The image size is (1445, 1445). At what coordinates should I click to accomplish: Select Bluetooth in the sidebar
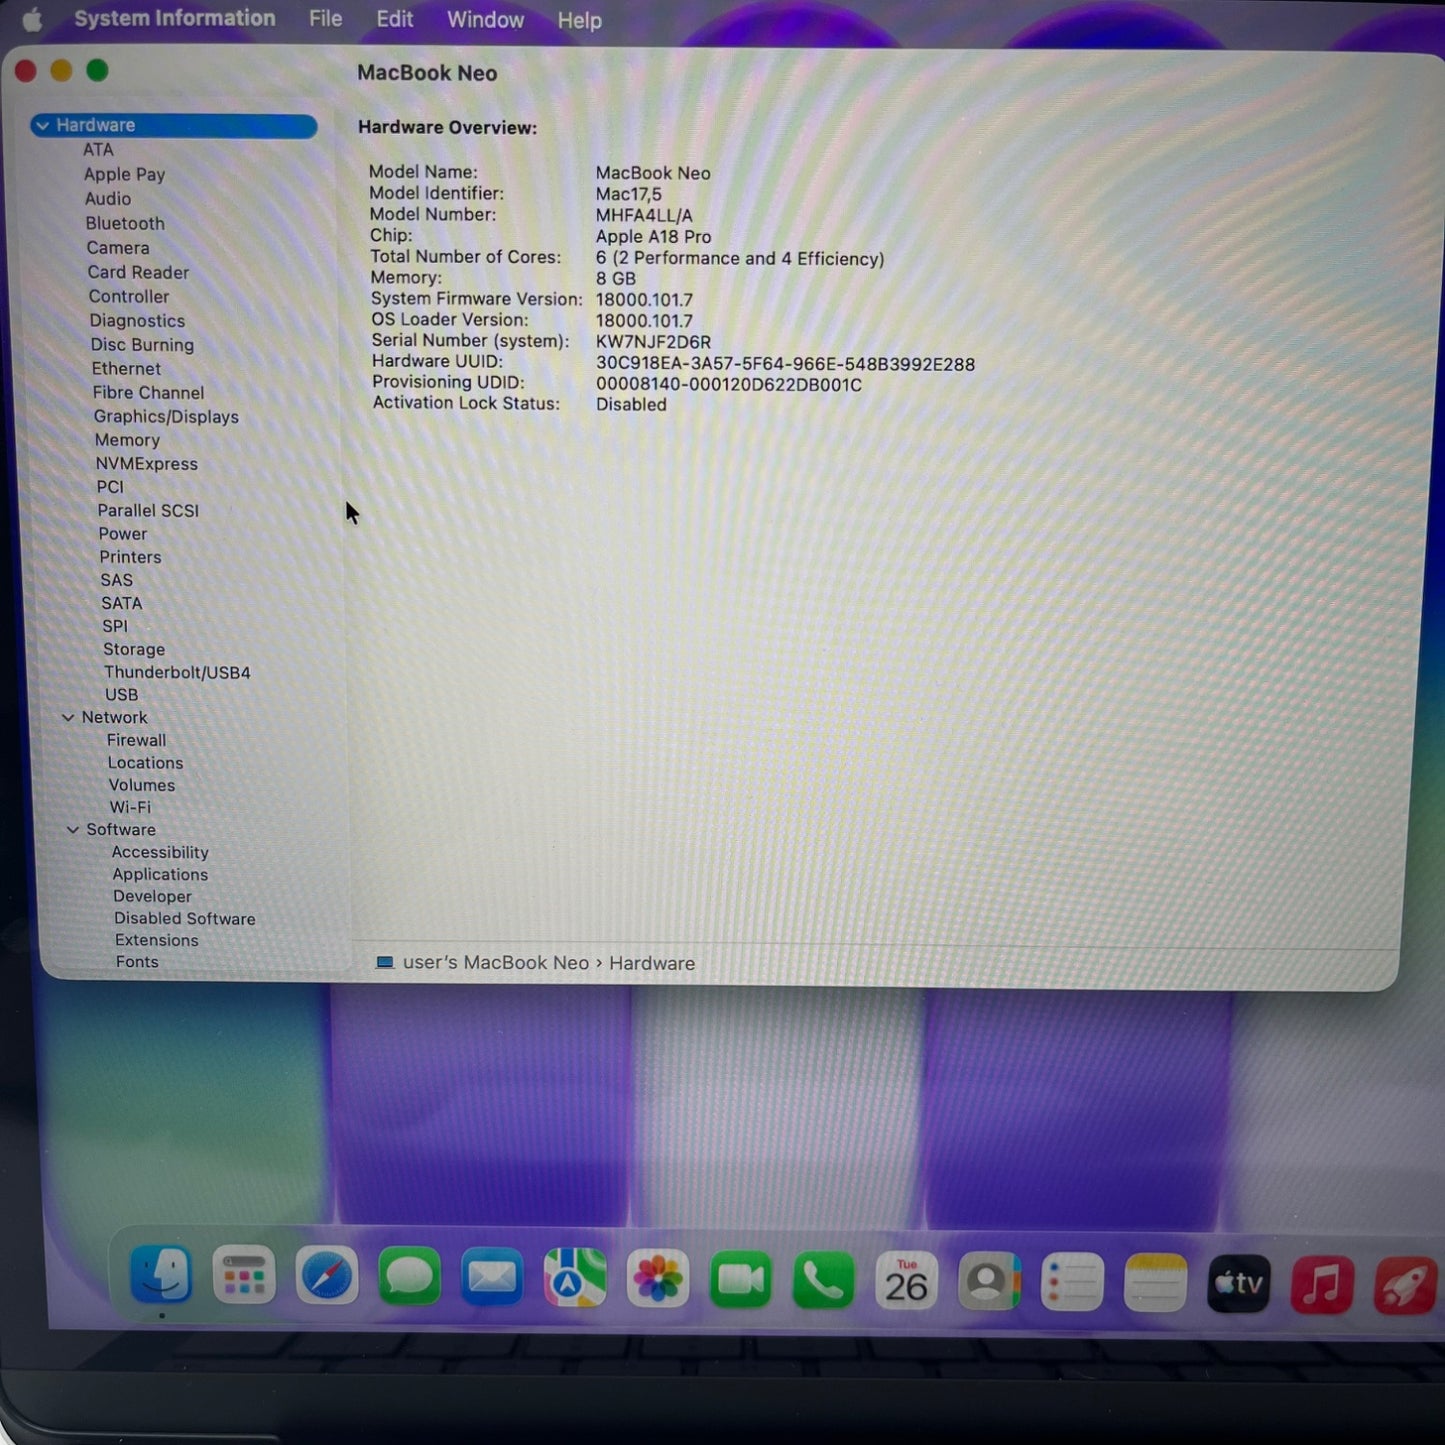pos(125,223)
